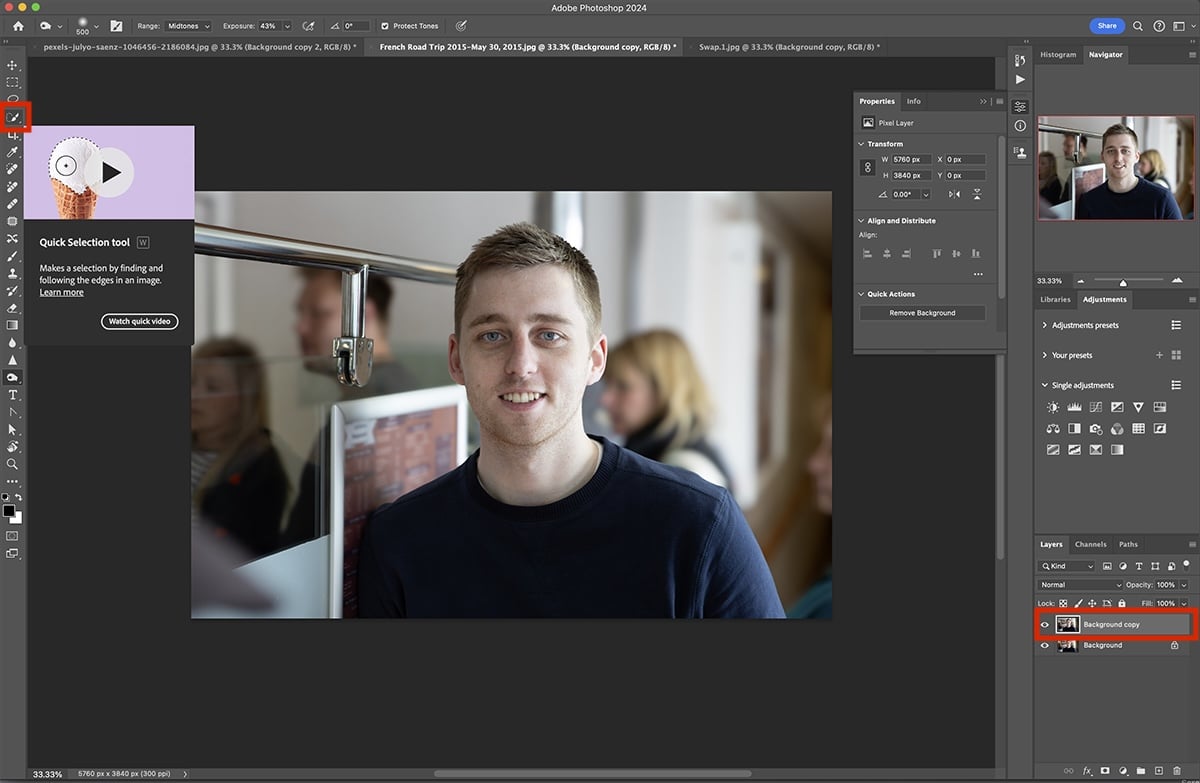
Task: Select the Zoom tool
Action: click(13, 464)
